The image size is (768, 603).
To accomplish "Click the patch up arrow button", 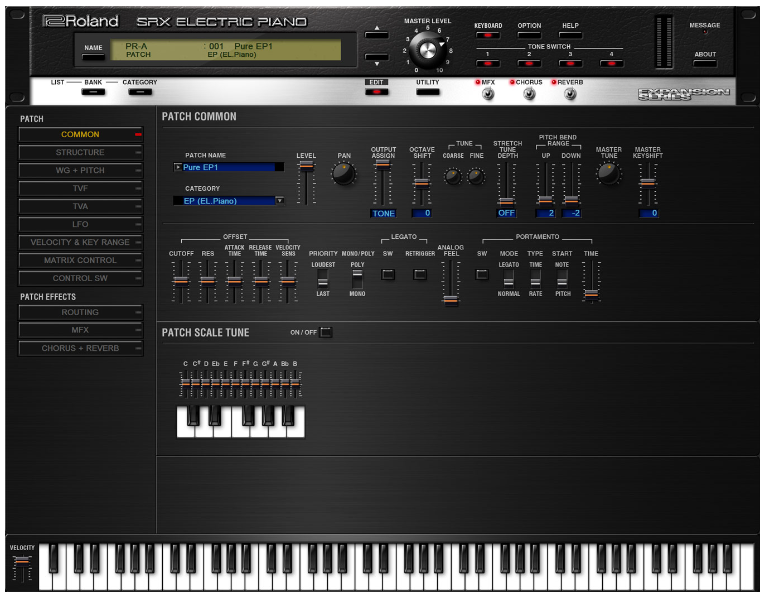I will point(377,33).
